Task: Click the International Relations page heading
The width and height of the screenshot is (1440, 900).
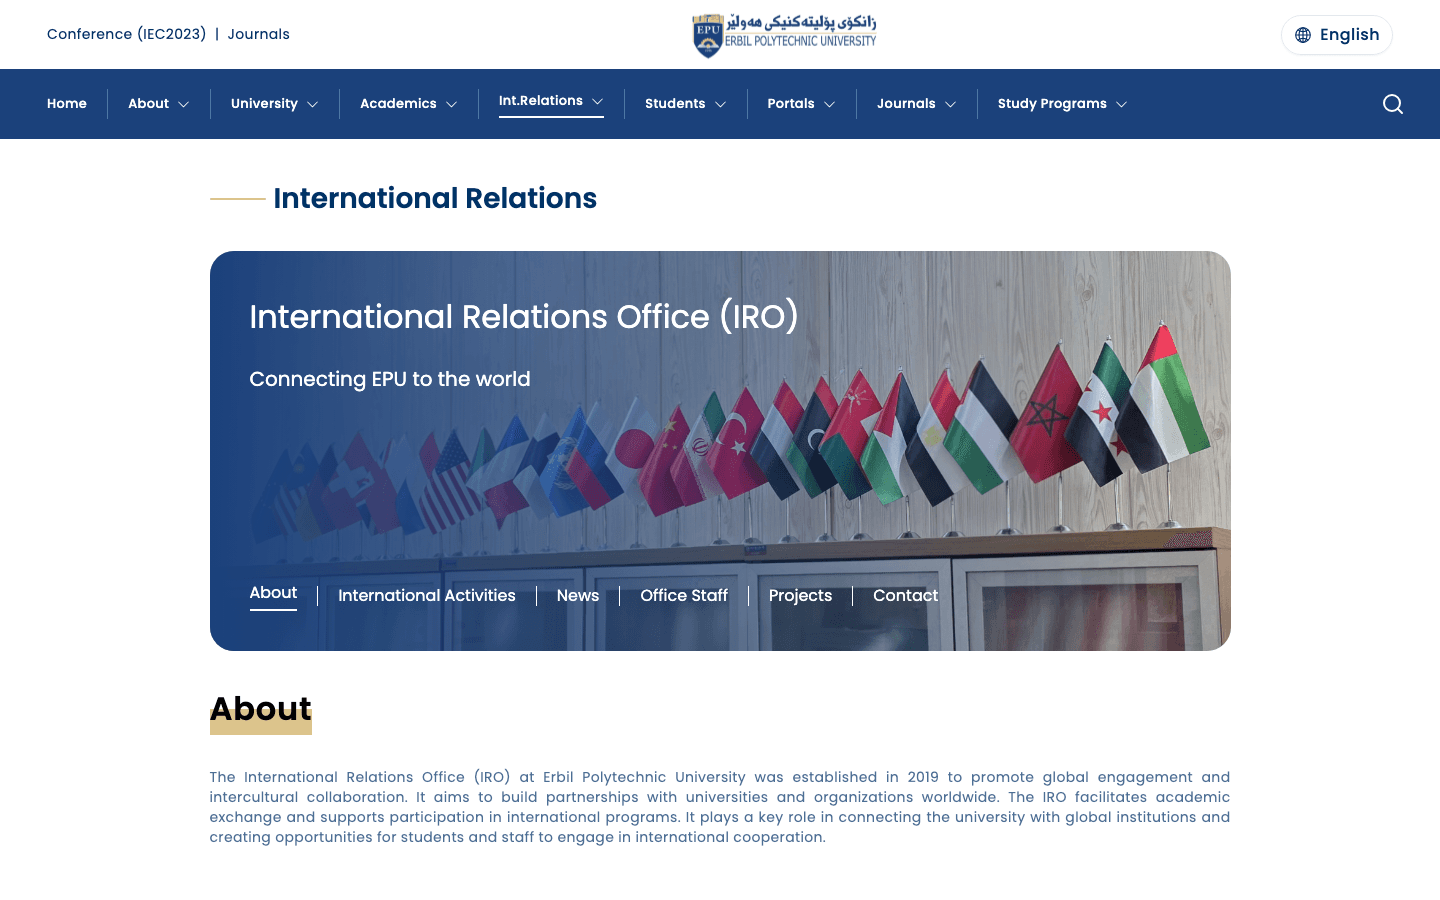Action: tap(435, 198)
